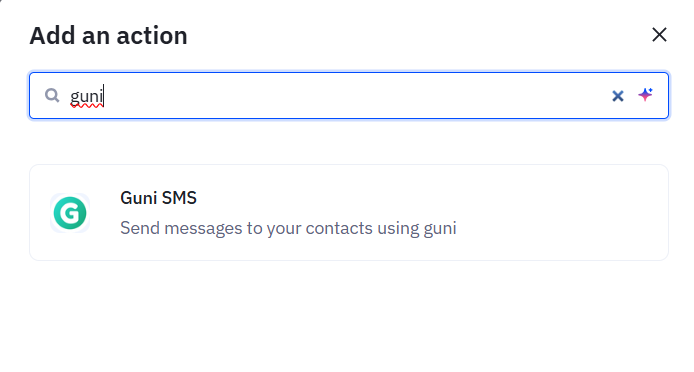The width and height of the screenshot is (694, 372).
Task: Click the AI sparkle icon in search bar
Action: pyautogui.click(x=645, y=95)
